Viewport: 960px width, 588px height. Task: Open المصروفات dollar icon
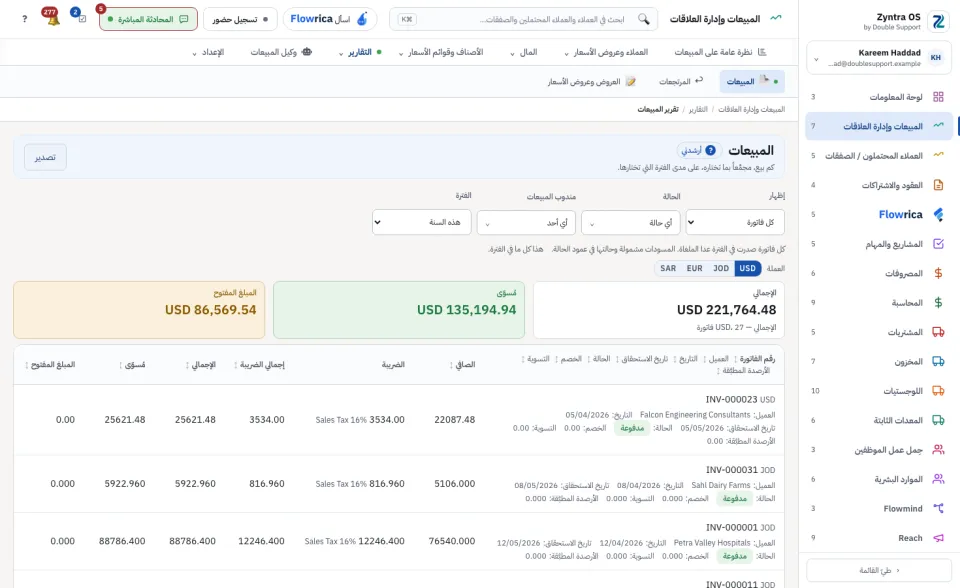tap(938, 273)
